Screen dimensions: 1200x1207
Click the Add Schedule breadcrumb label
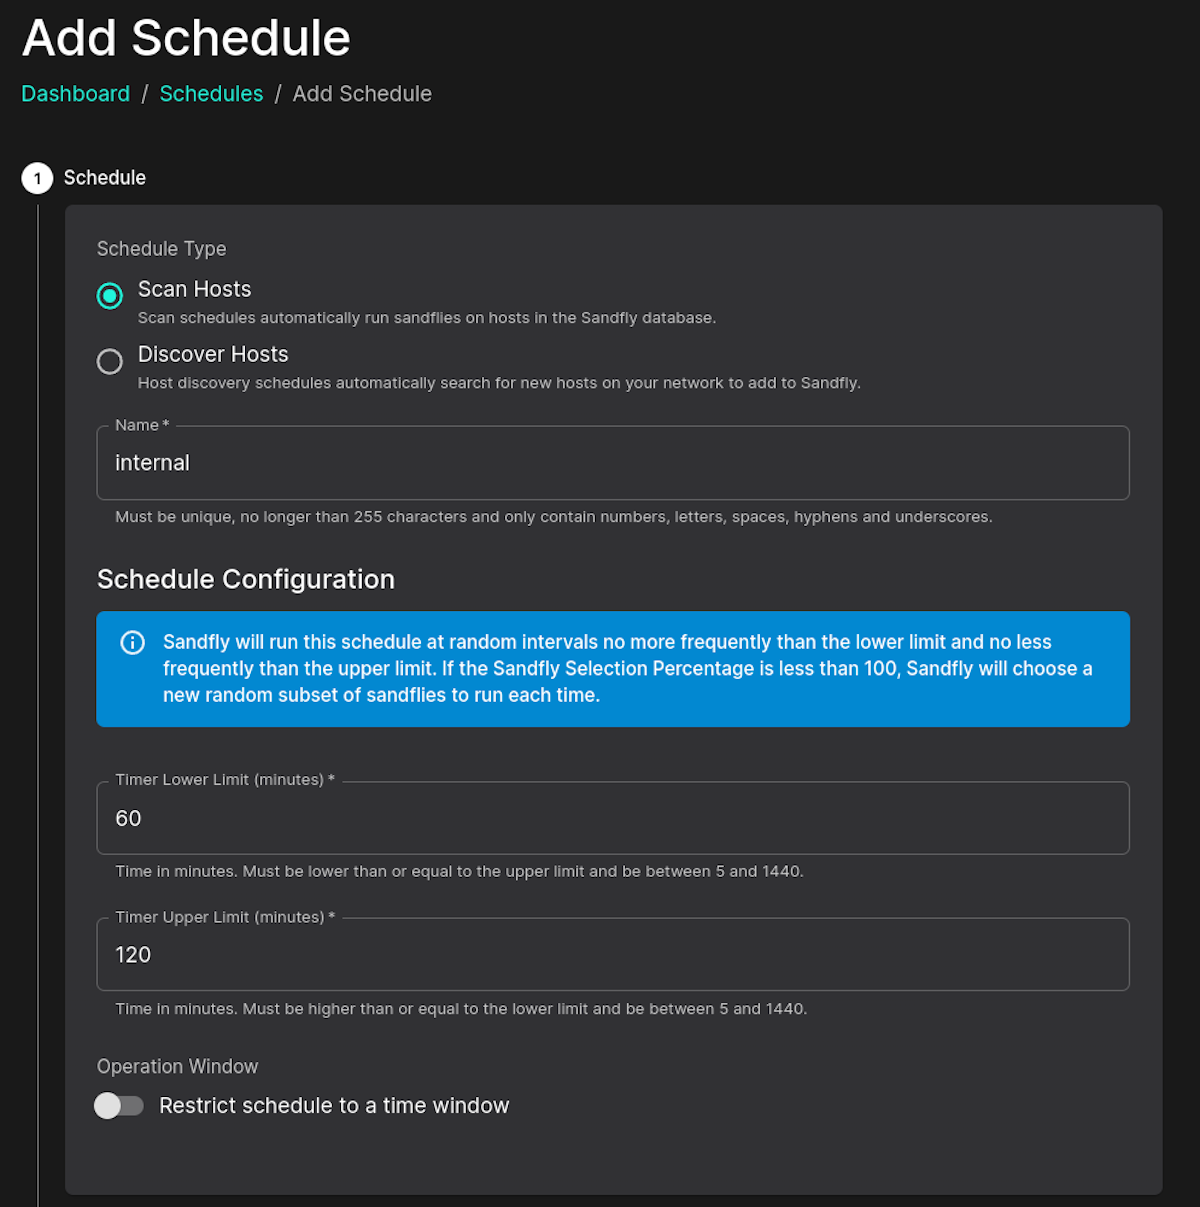coord(362,93)
